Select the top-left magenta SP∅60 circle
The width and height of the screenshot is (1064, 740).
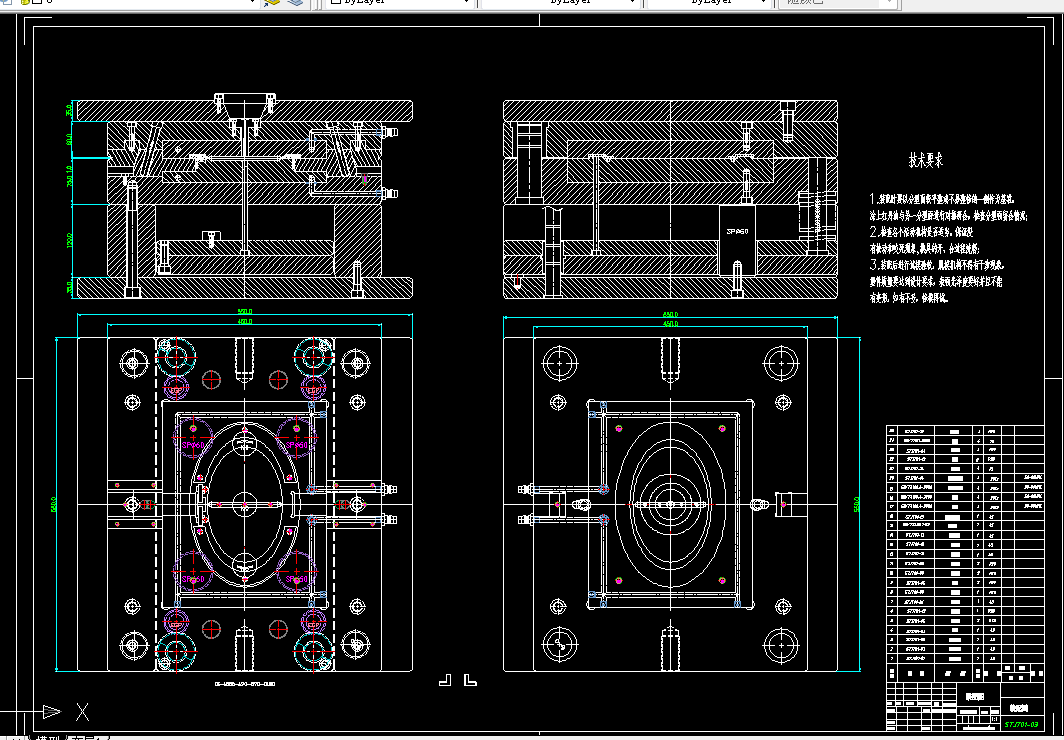(x=193, y=438)
